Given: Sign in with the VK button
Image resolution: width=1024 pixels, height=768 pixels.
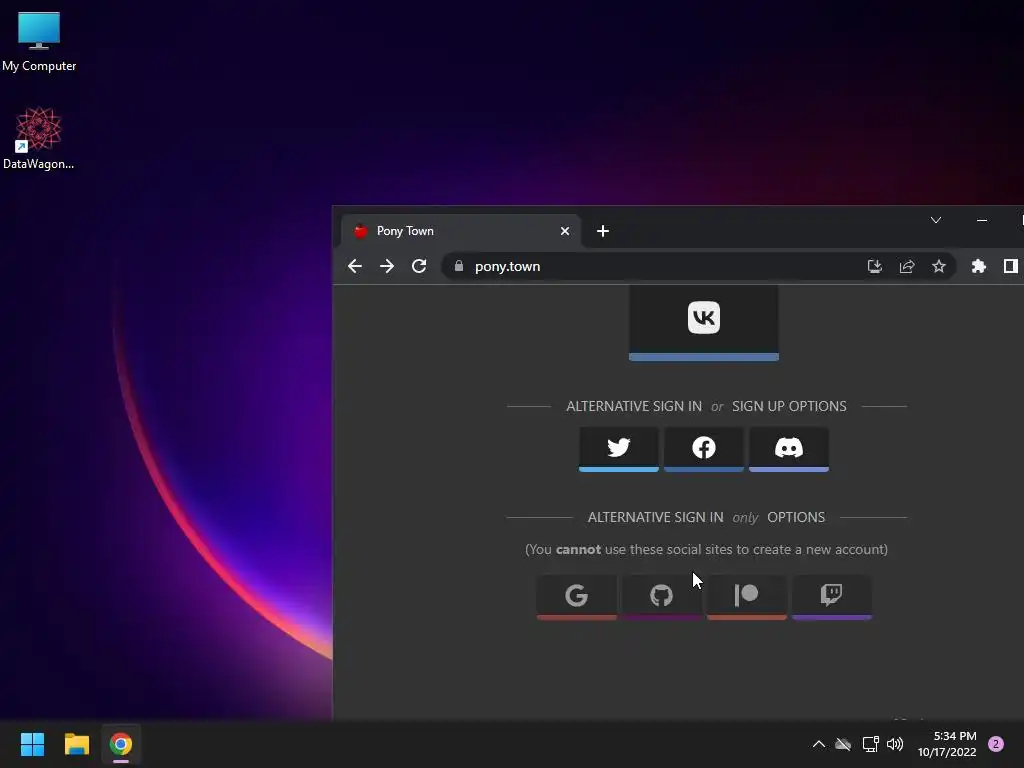Looking at the screenshot, I should pos(703,323).
